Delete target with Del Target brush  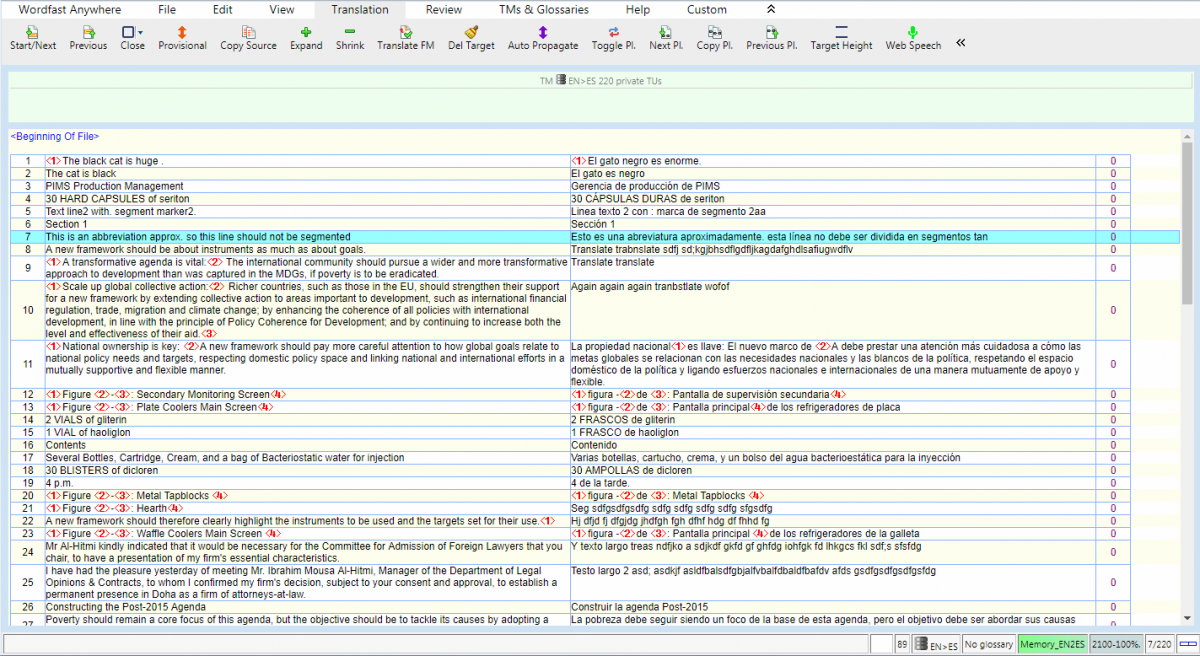click(471, 33)
